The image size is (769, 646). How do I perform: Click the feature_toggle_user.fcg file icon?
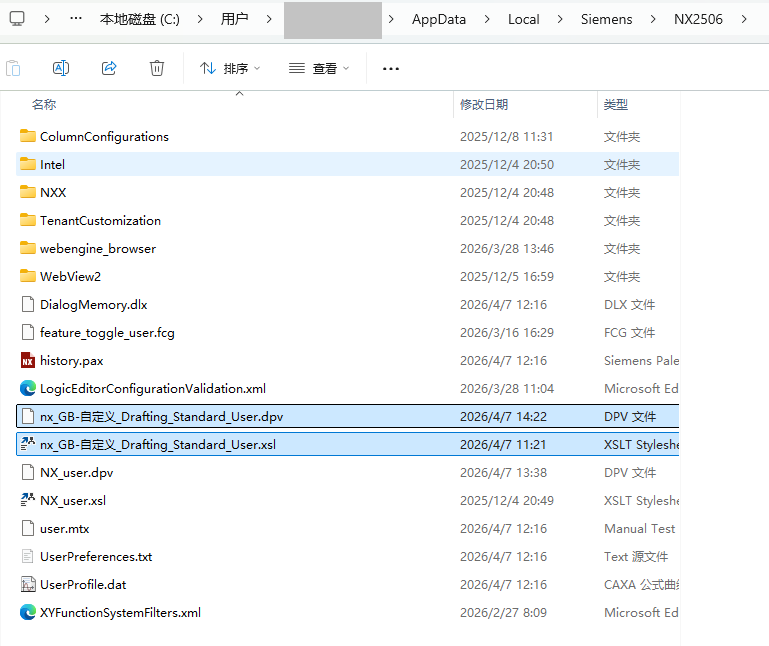28,332
